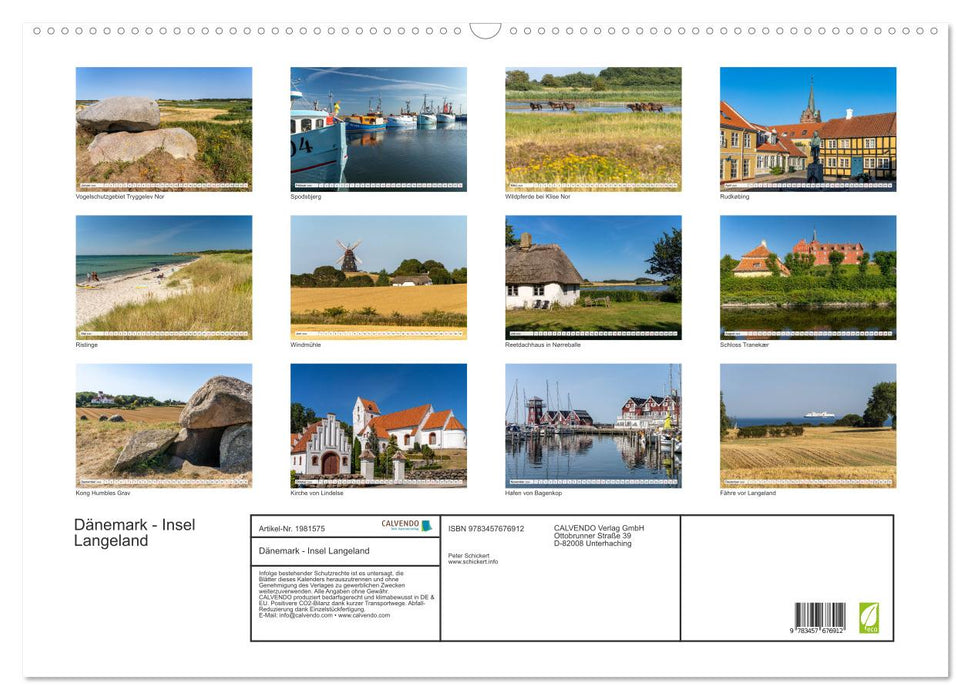Click the blue square in the CALVENDO logo
971x700 pixels.
[425, 525]
